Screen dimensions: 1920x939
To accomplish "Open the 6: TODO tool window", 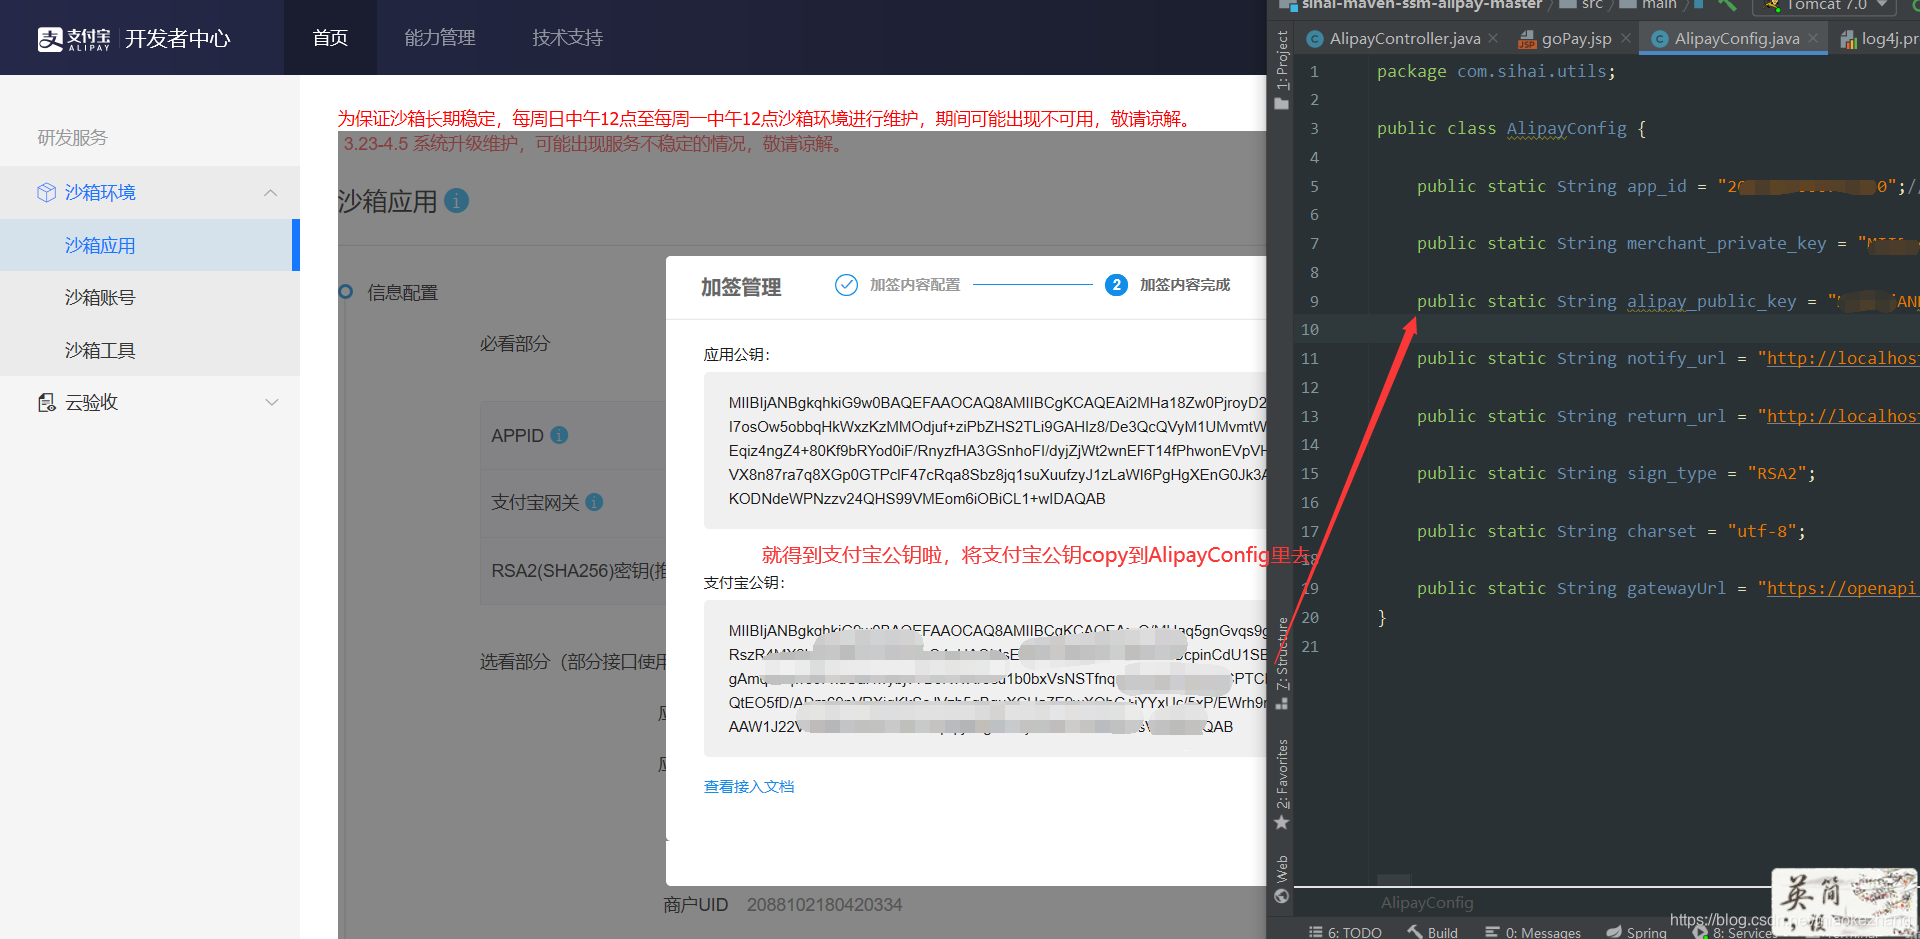I will point(1345,932).
